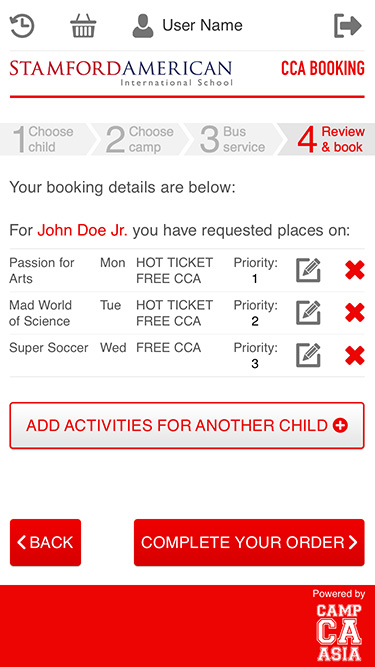Add activities for another child
This screenshot has height=667, width=375.
click(187, 425)
